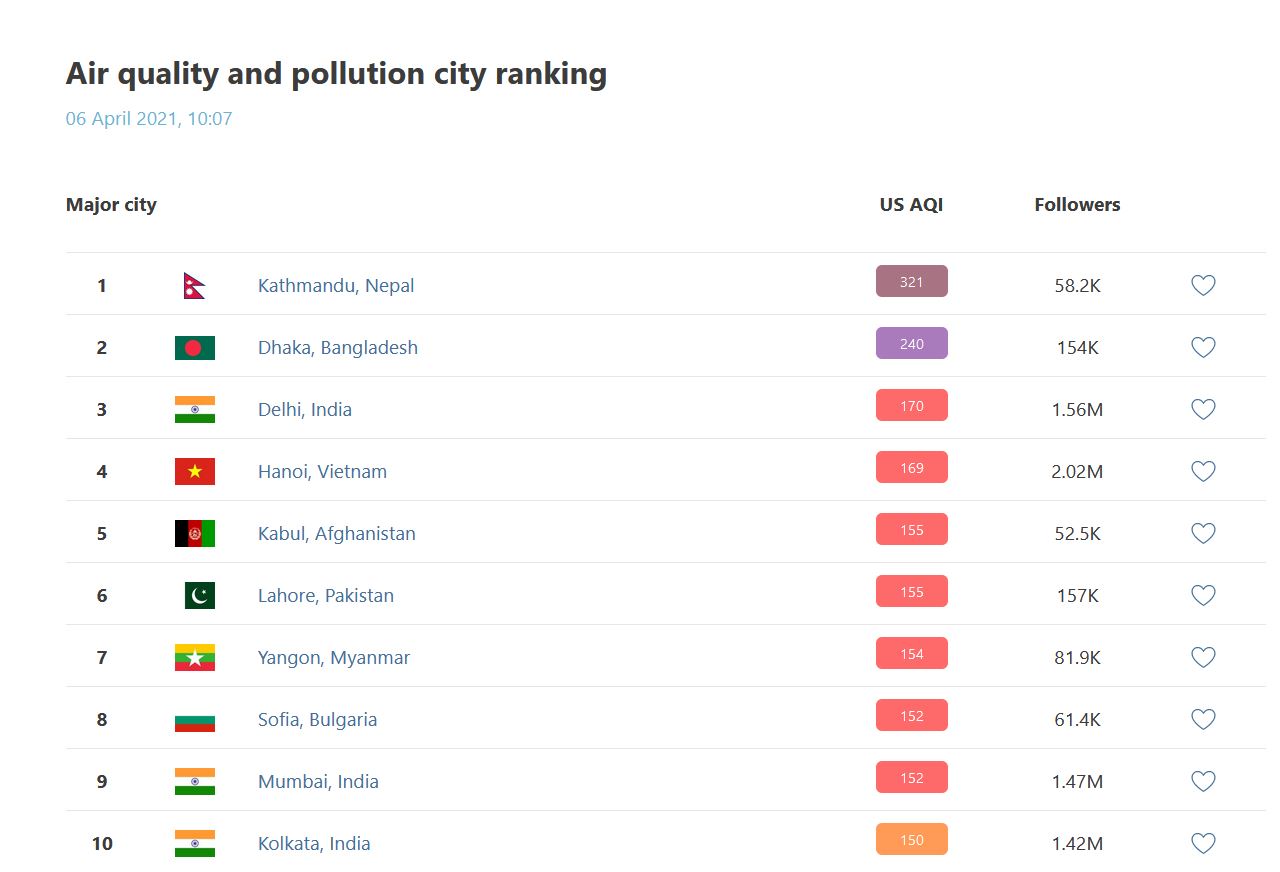Click the US AQI column header
This screenshot has height=872, width=1280.
tap(911, 205)
